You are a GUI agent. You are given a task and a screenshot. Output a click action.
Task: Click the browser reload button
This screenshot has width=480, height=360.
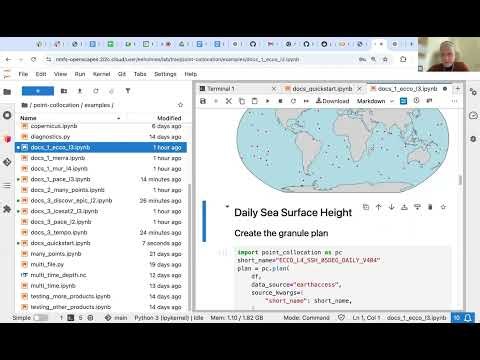pos(33,59)
